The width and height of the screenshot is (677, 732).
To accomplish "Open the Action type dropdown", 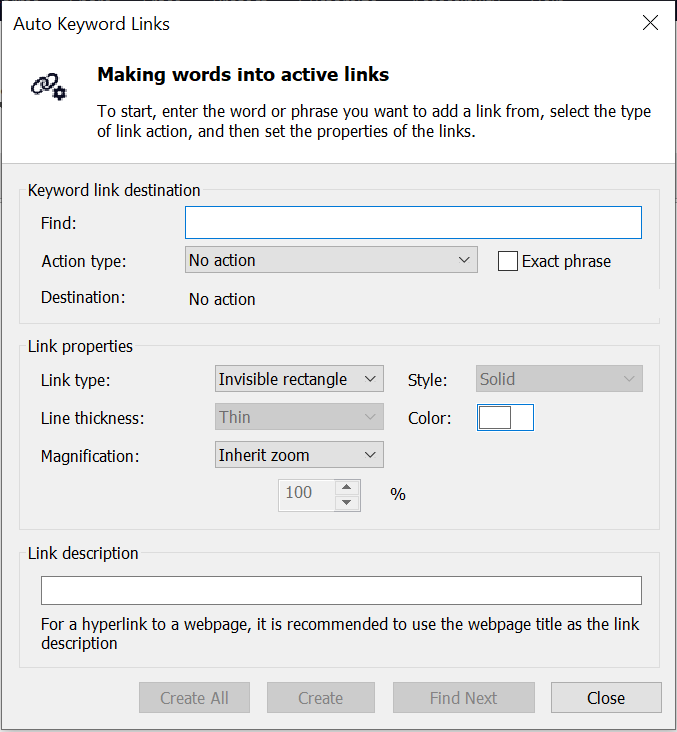I will (x=331, y=260).
